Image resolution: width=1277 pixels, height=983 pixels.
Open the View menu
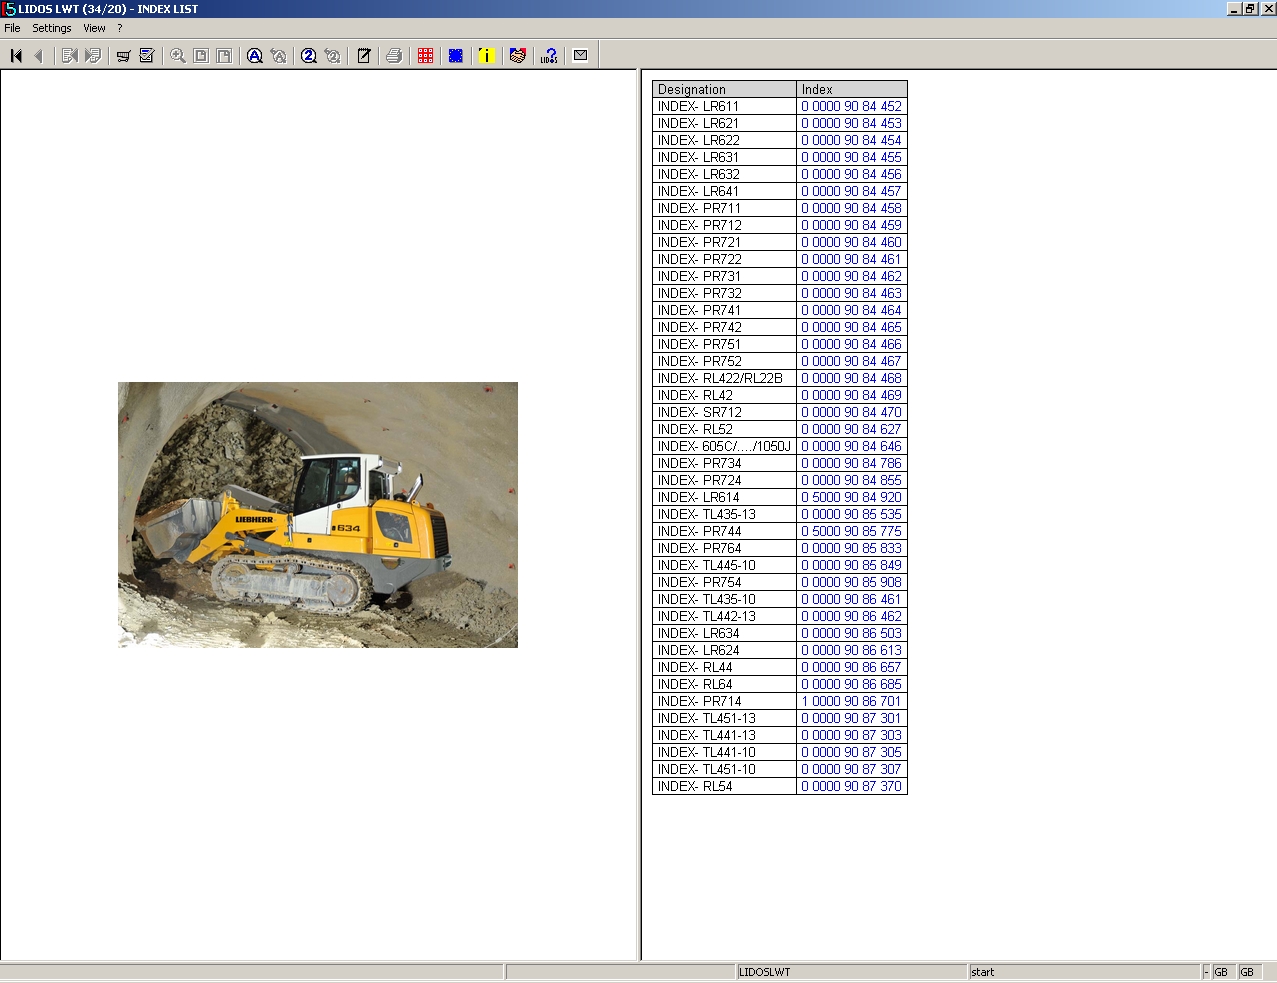click(x=93, y=28)
